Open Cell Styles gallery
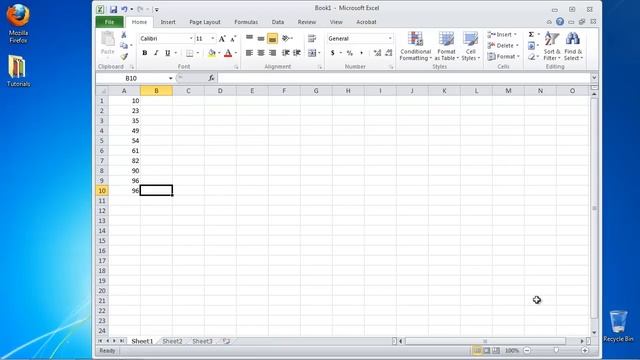The height and width of the screenshot is (360, 640). pos(470,47)
